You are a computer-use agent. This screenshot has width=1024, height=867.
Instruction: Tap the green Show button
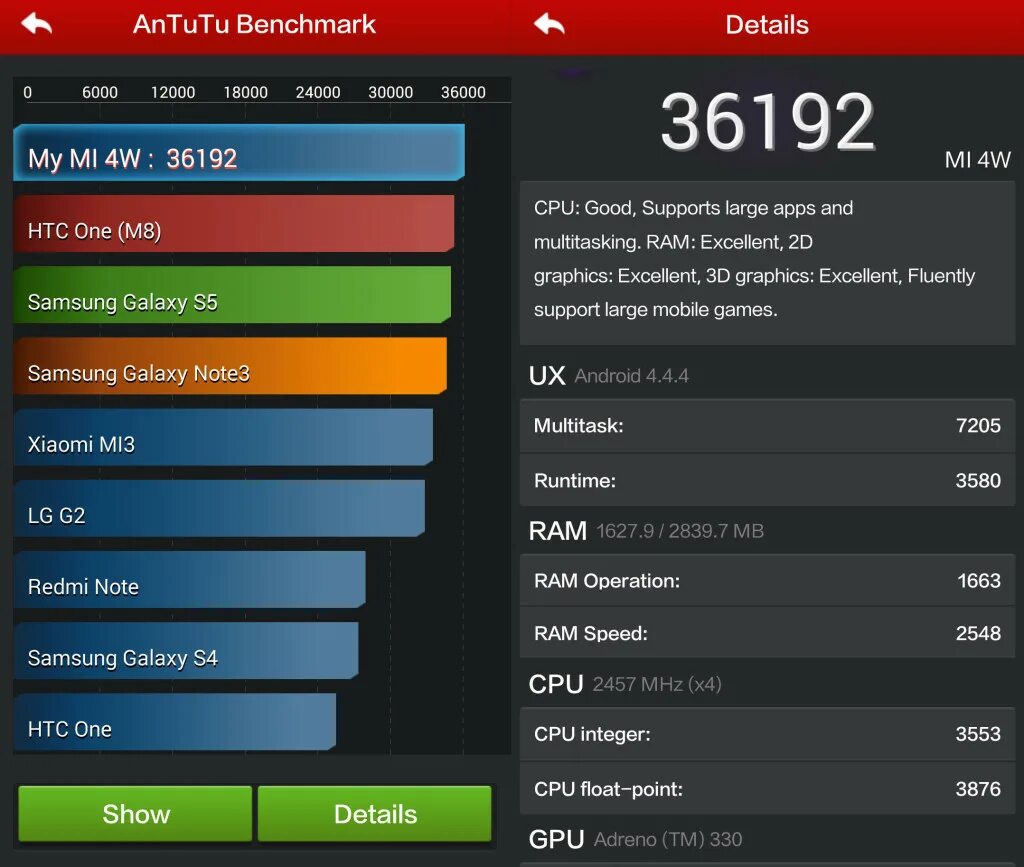135,813
